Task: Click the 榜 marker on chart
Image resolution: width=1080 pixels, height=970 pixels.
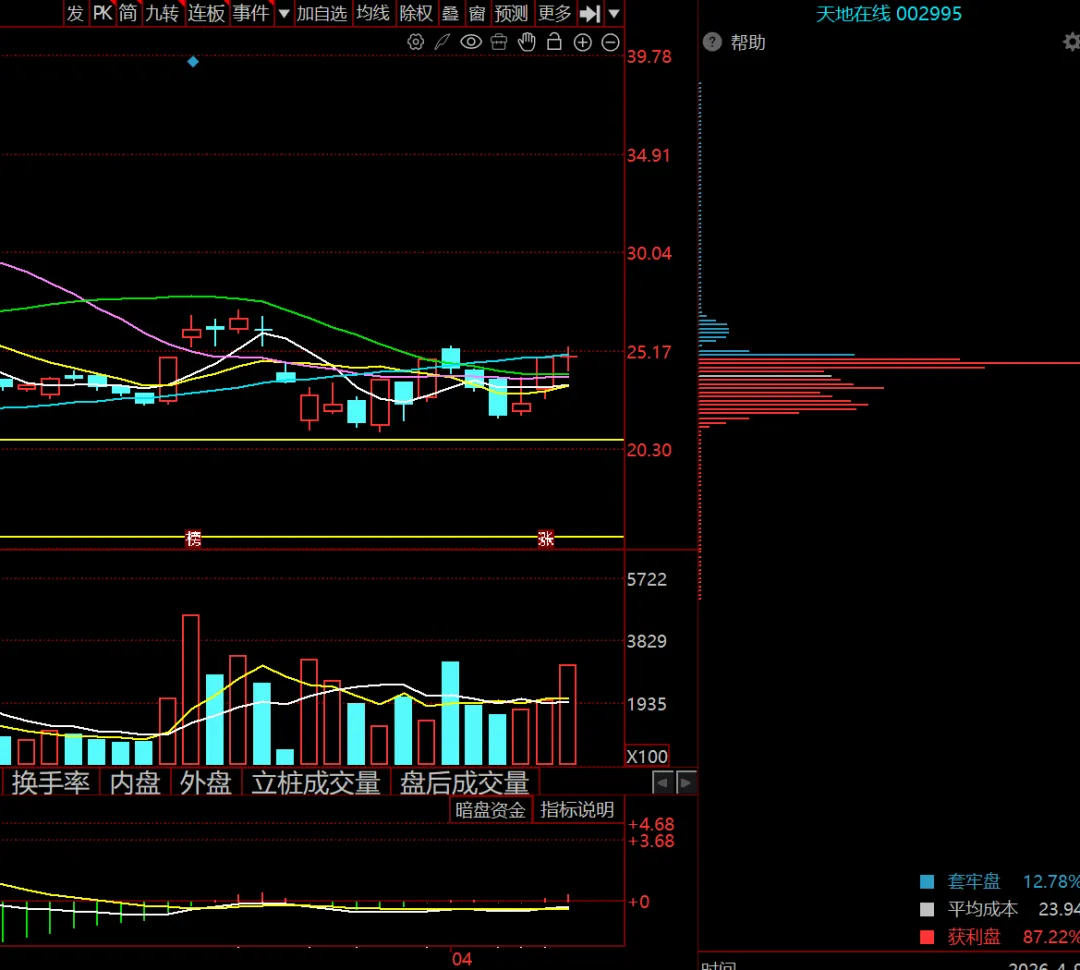Action: point(194,538)
